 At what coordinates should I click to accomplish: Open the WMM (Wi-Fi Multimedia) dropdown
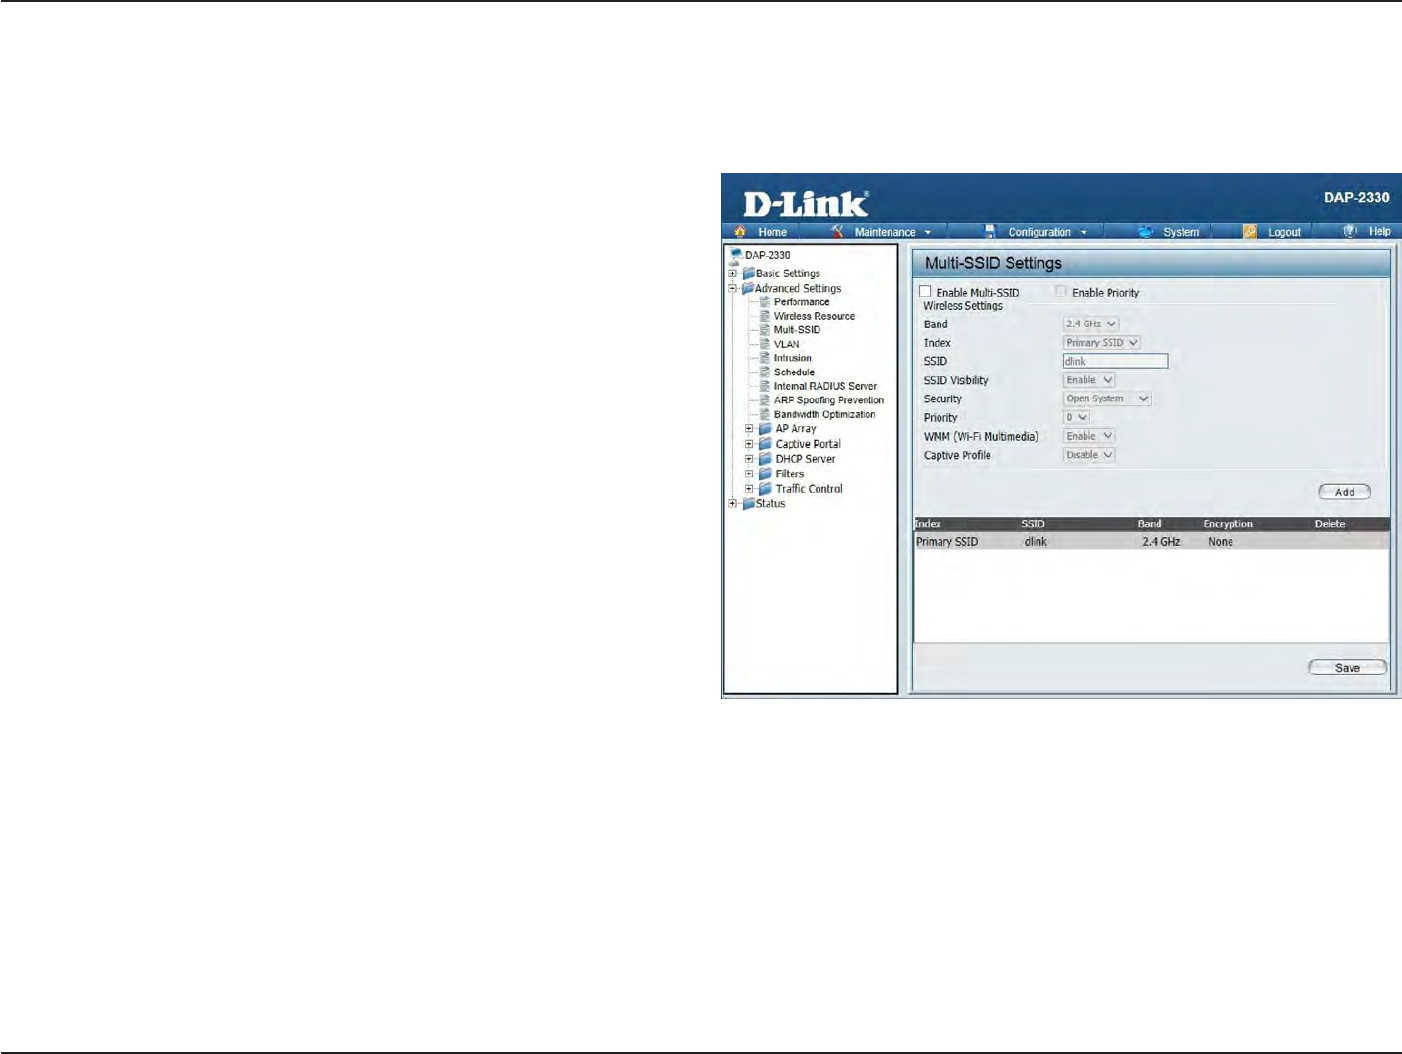[x=1089, y=436]
